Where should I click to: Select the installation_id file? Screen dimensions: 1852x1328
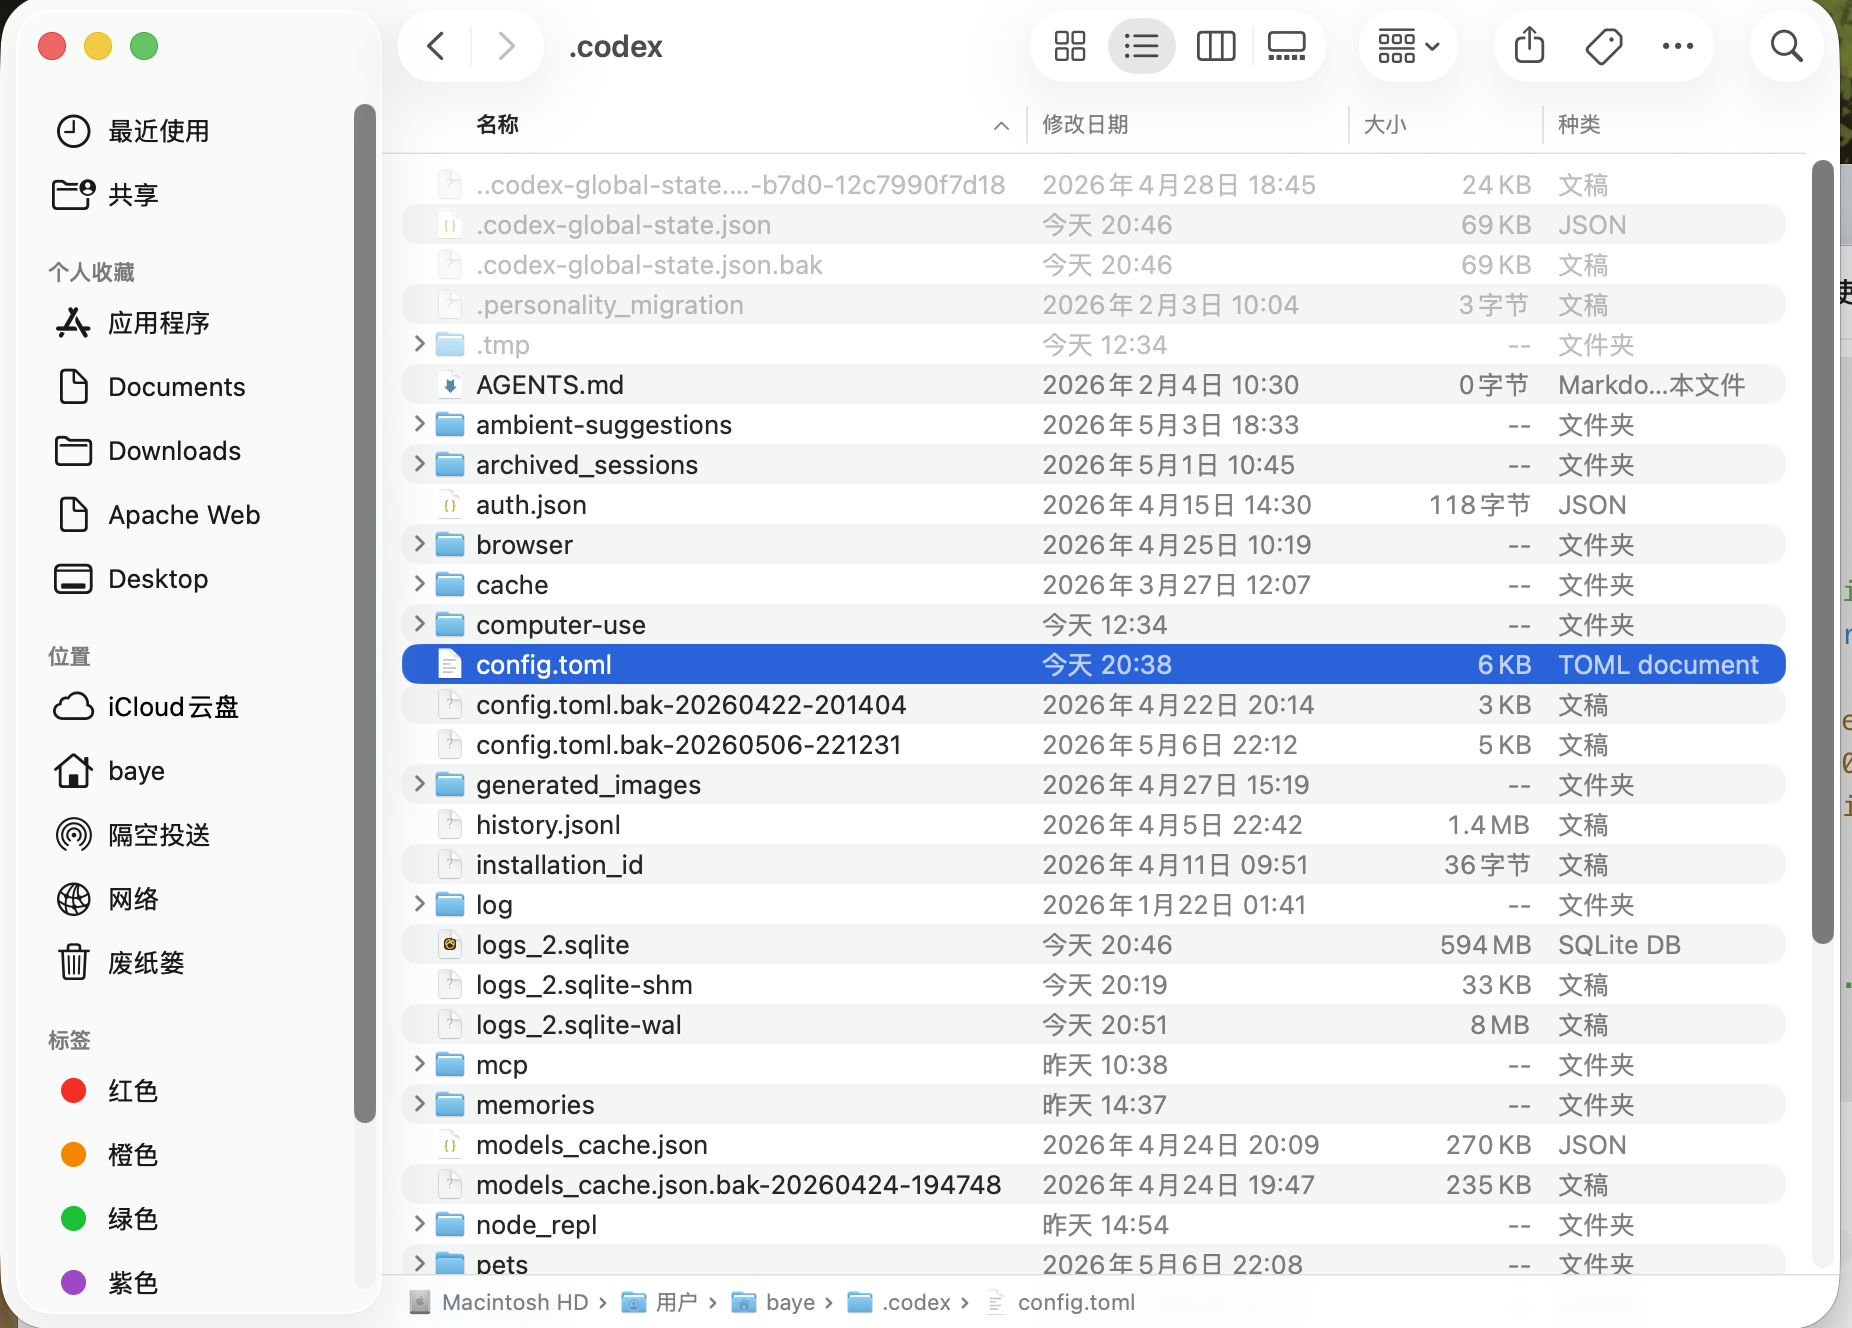[1094, 864]
